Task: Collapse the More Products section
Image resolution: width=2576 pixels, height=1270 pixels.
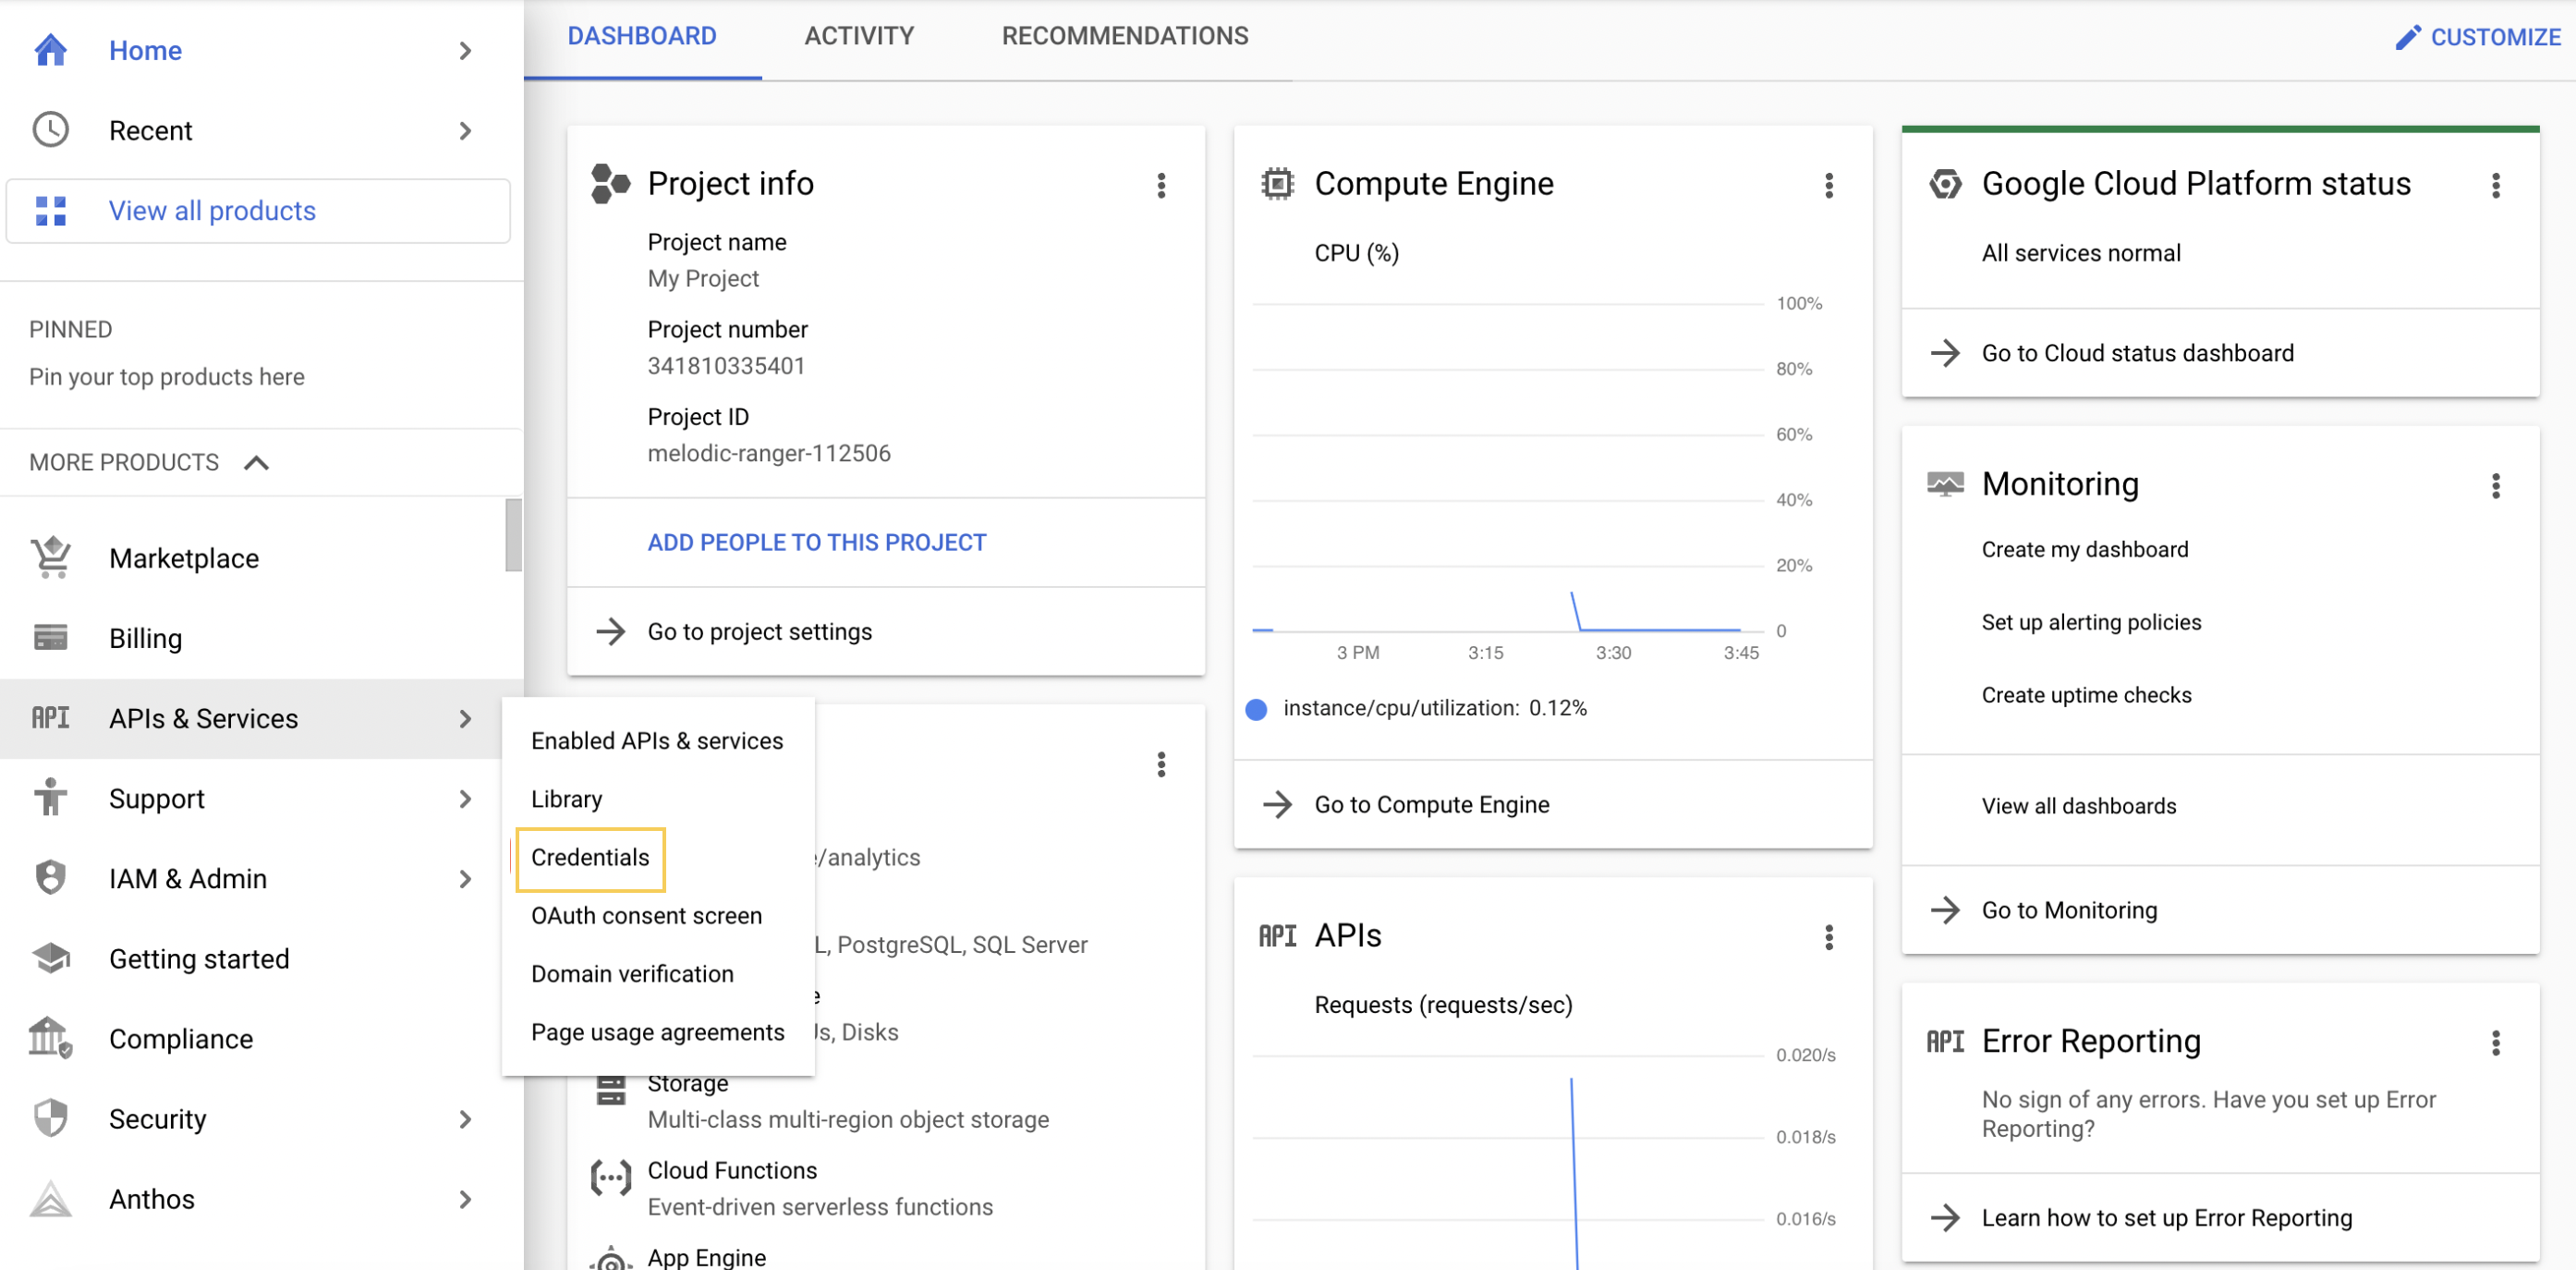Action: tap(256, 462)
